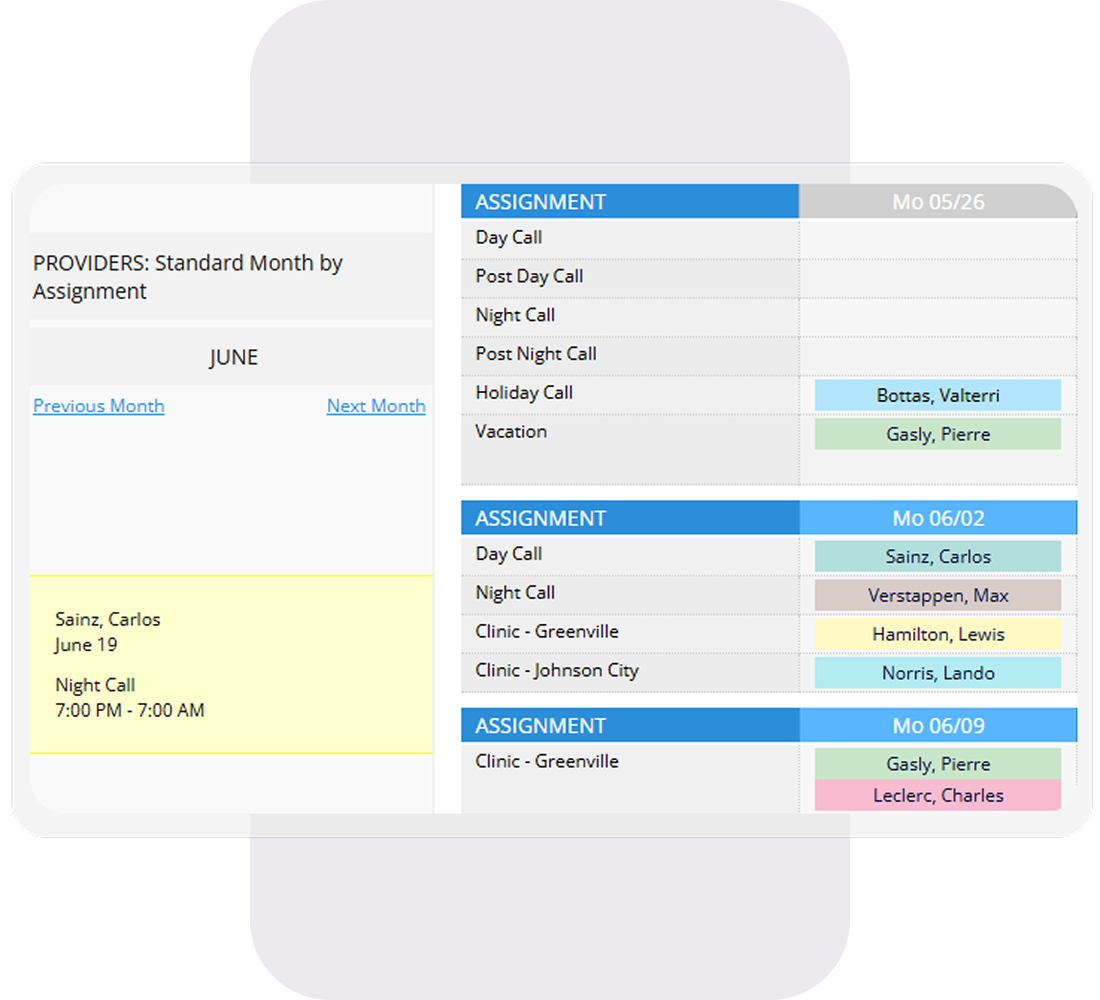This screenshot has width=1100, height=1000.
Task: Click the empty Day Call cell for 05/26
Action: tap(938, 238)
